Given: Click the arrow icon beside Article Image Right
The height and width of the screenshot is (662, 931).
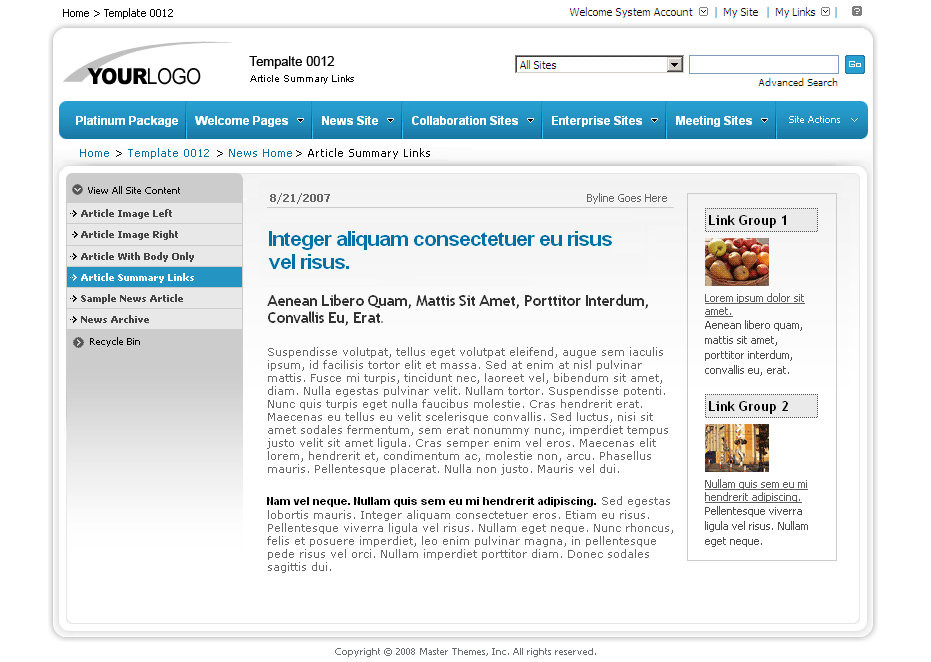Looking at the screenshot, I should click(x=74, y=234).
